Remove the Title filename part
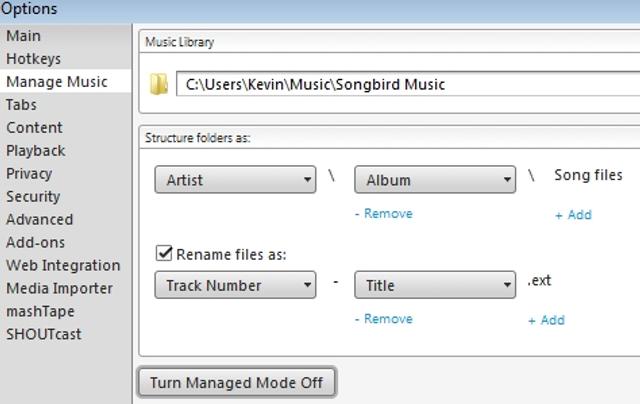 click(x=383, y=319)
